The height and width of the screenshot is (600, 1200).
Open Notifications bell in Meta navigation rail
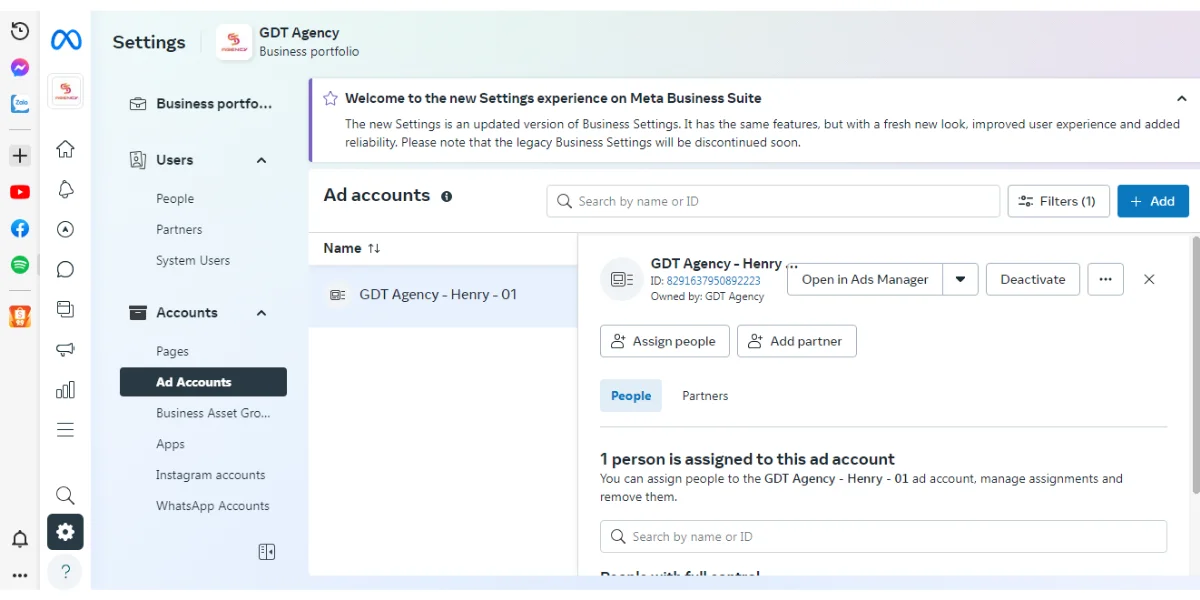coord(65,189)
